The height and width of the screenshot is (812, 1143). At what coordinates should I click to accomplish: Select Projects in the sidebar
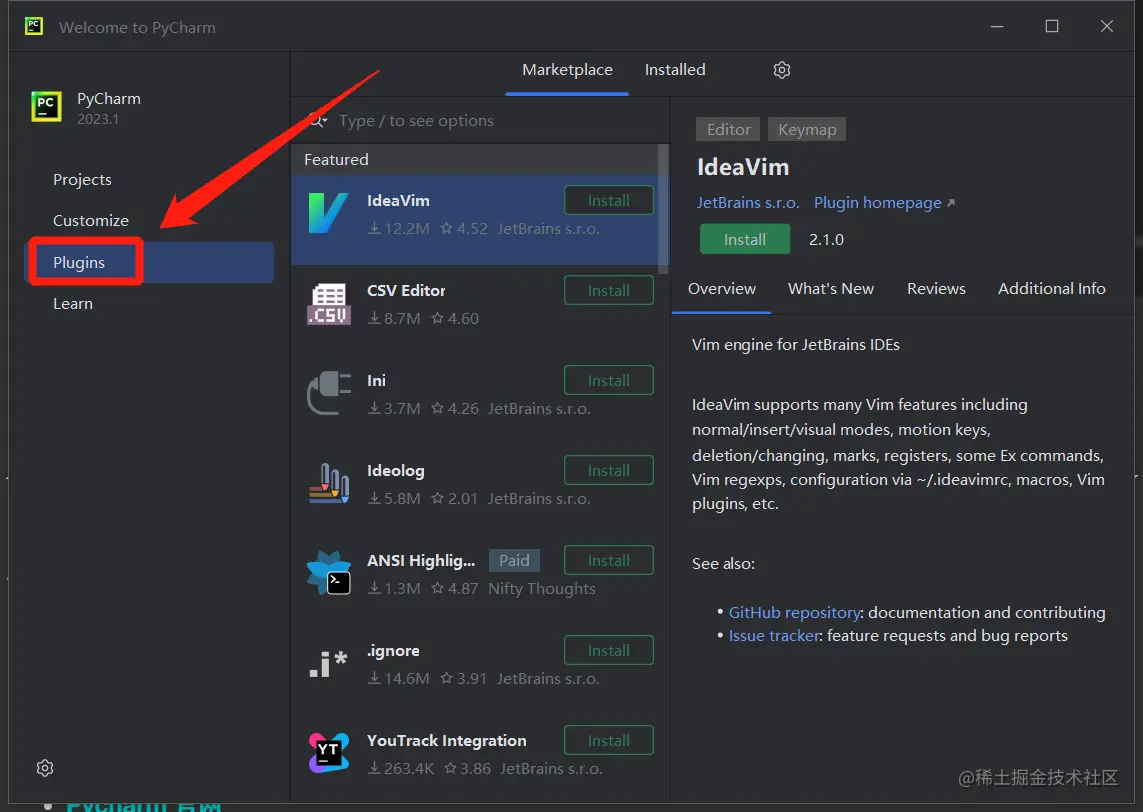[82, 179]
